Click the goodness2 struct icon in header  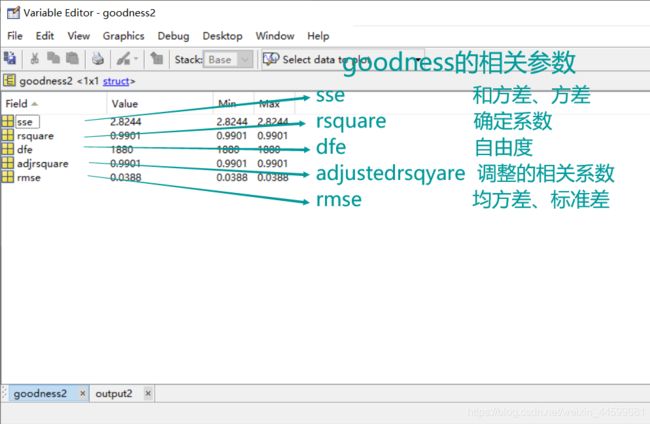click(x=9, y=80)
